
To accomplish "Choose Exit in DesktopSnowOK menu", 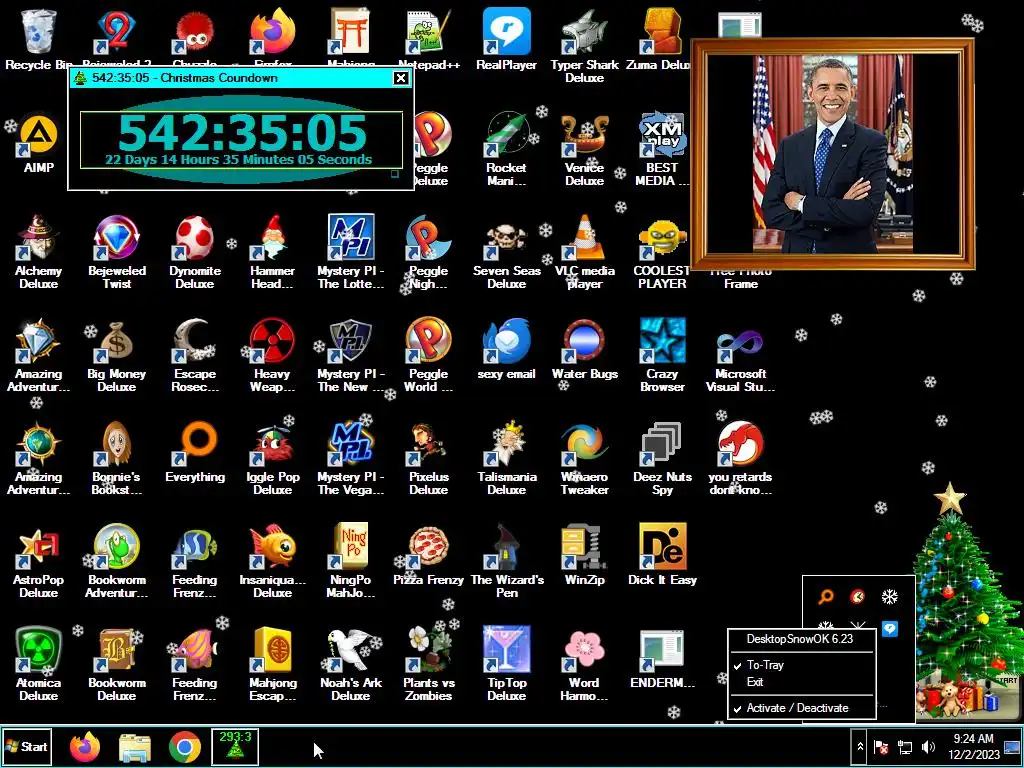I will (x=801, y=682).
